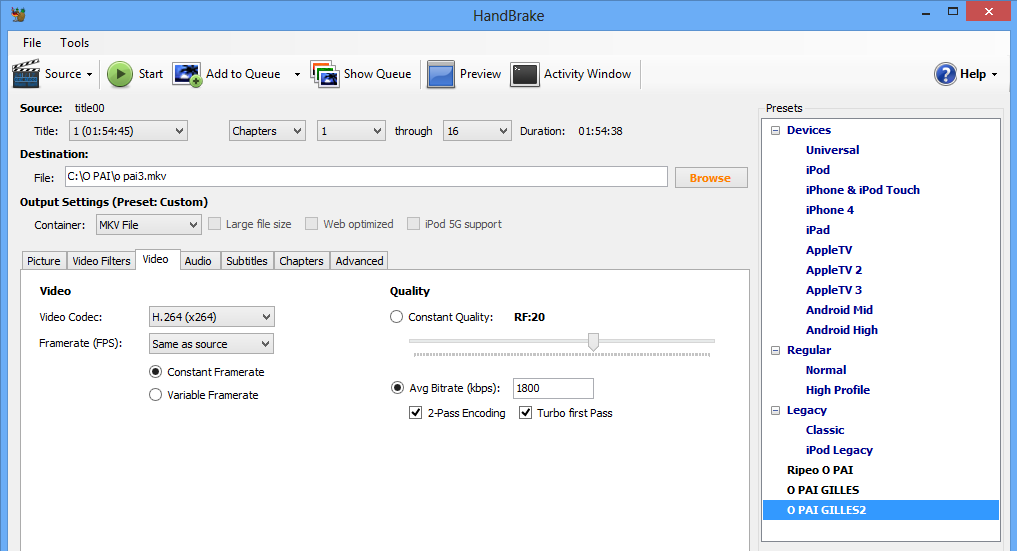
Task: Toggle Web optimized checkbox
Action: click(x=311, y=224)
